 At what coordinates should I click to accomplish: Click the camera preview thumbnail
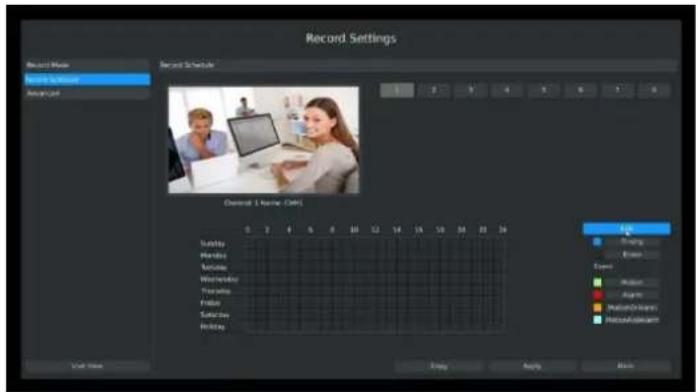[x=264, y=140]
